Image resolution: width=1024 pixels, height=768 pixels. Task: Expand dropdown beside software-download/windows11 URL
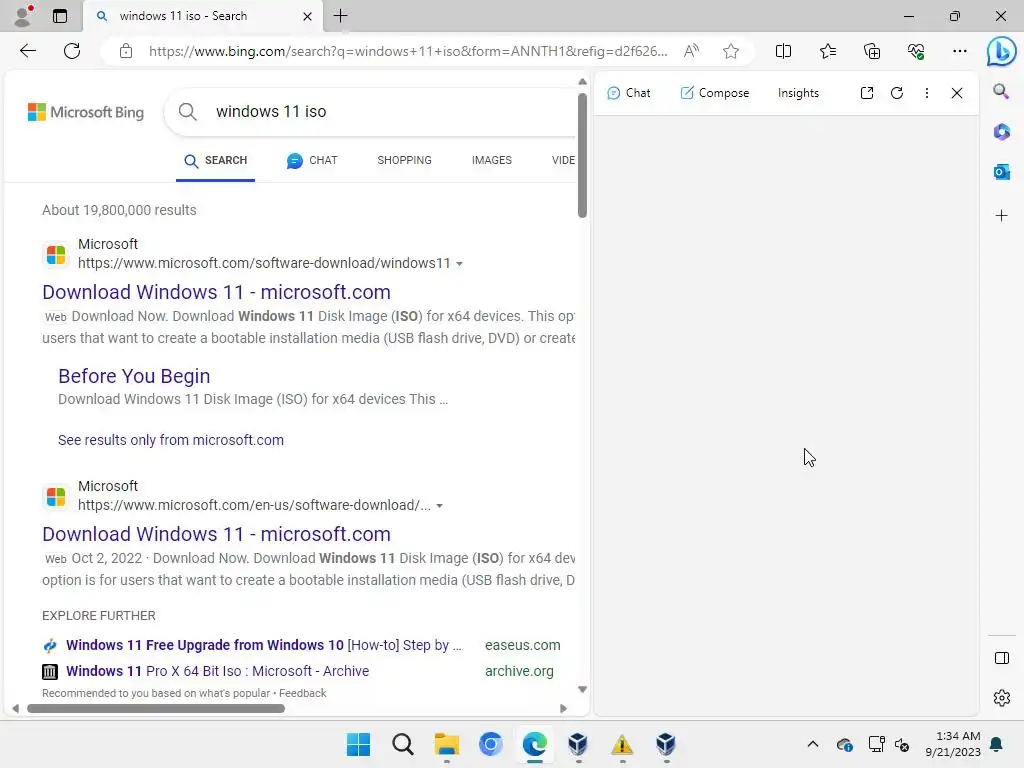tap(459, 264)
